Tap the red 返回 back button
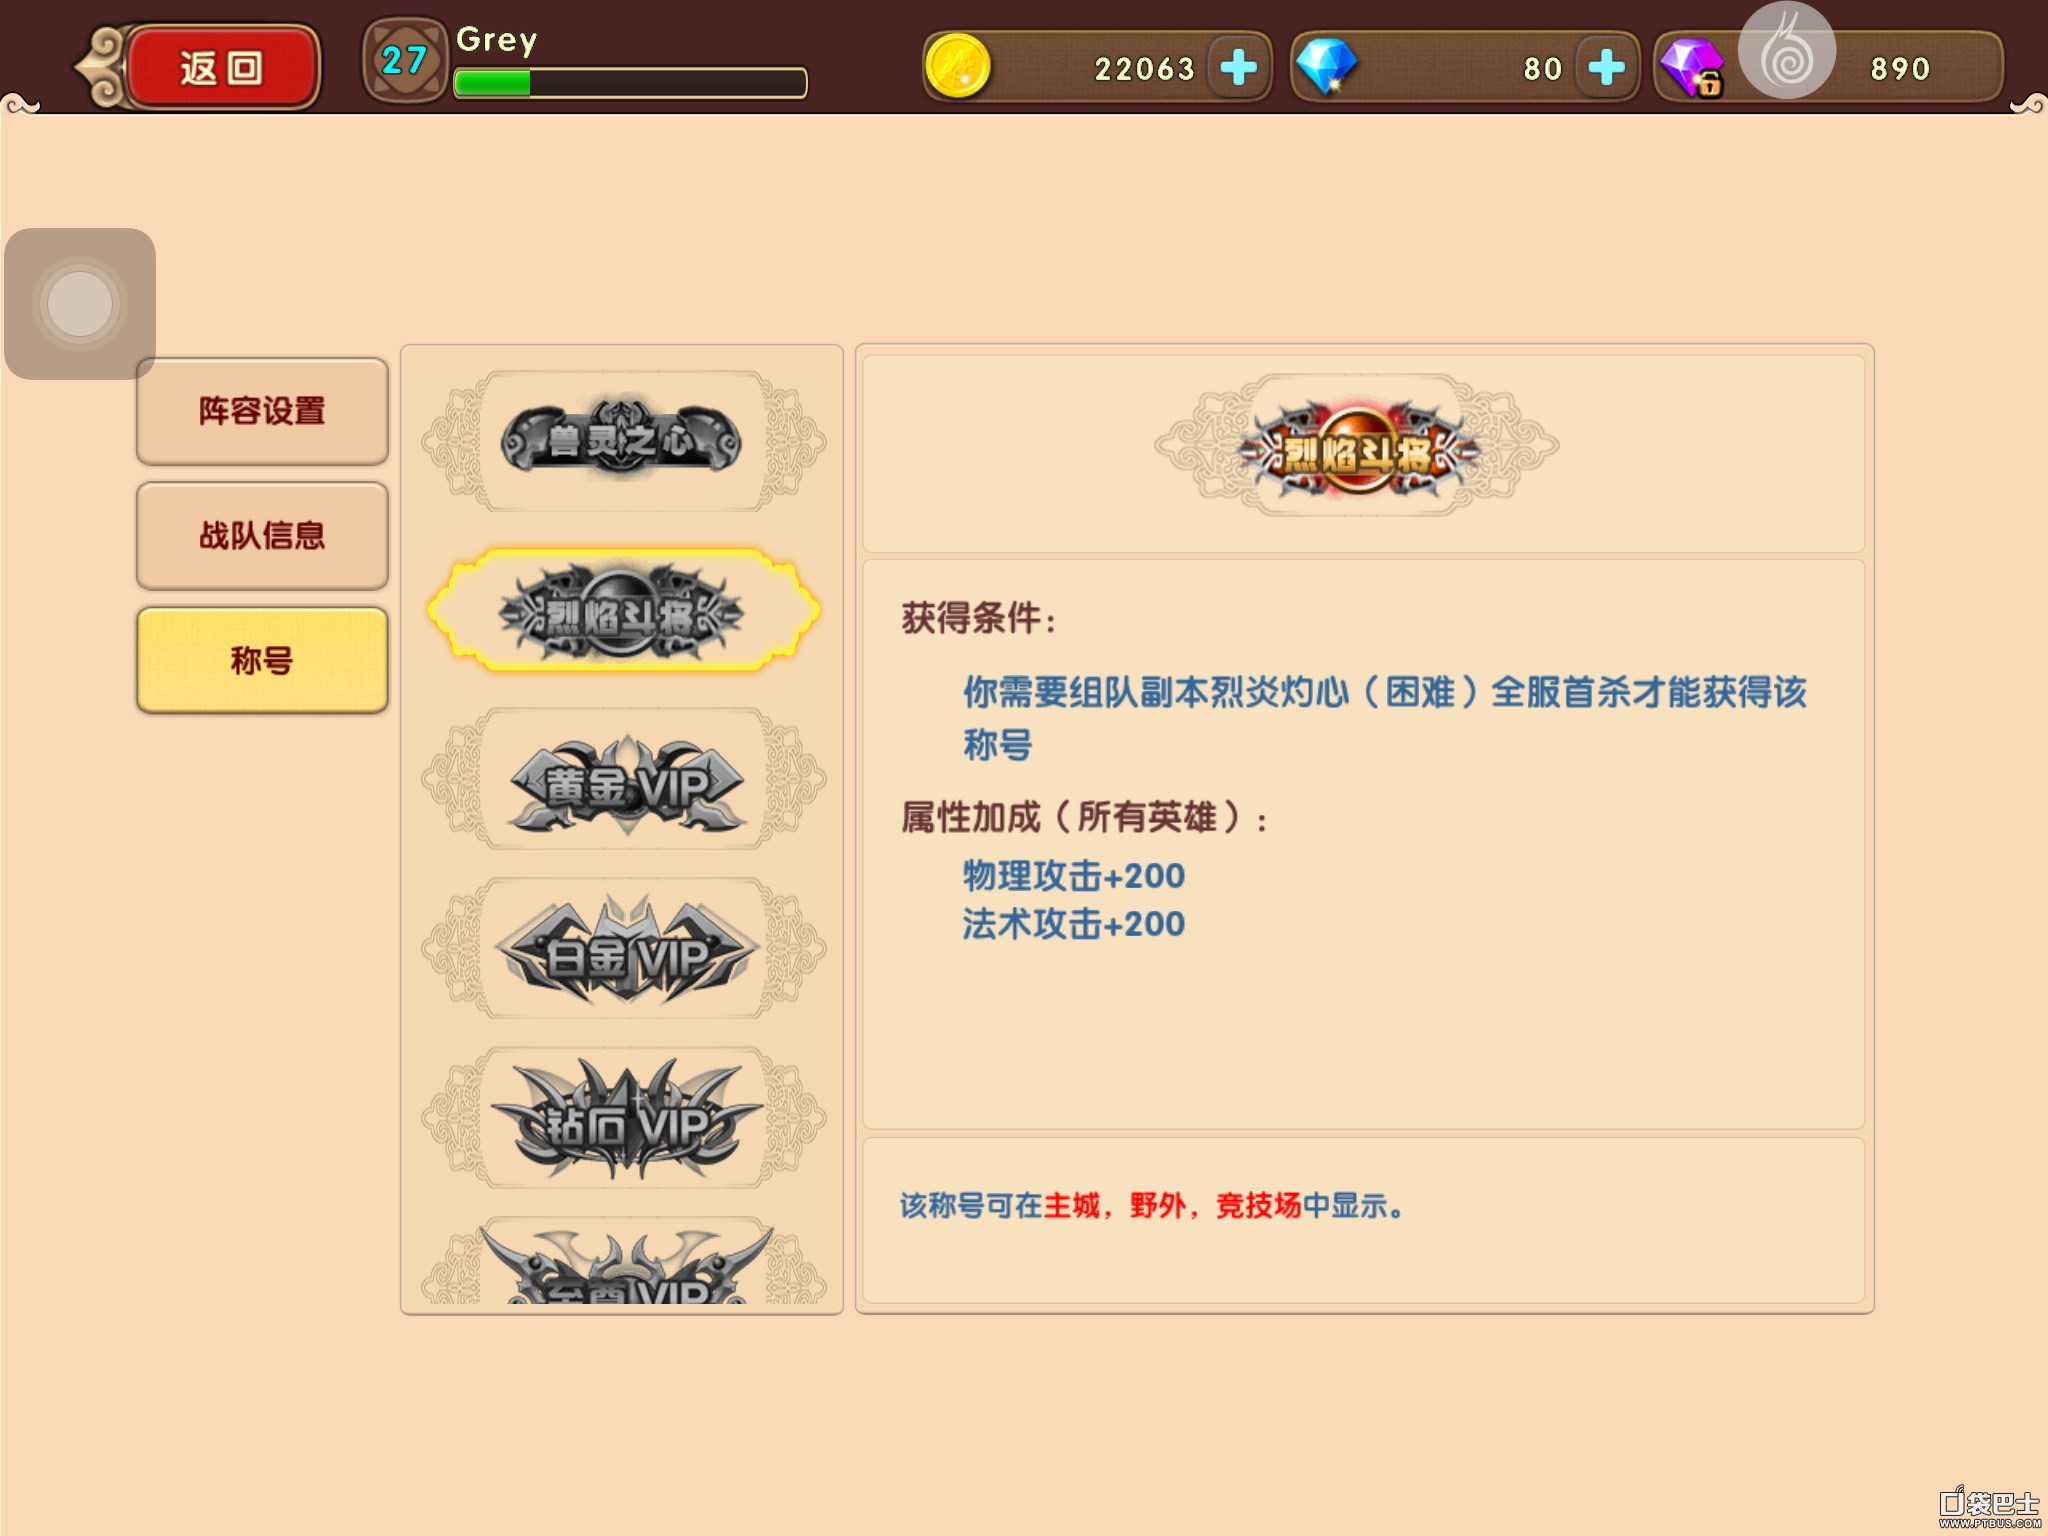 [222, 67]
